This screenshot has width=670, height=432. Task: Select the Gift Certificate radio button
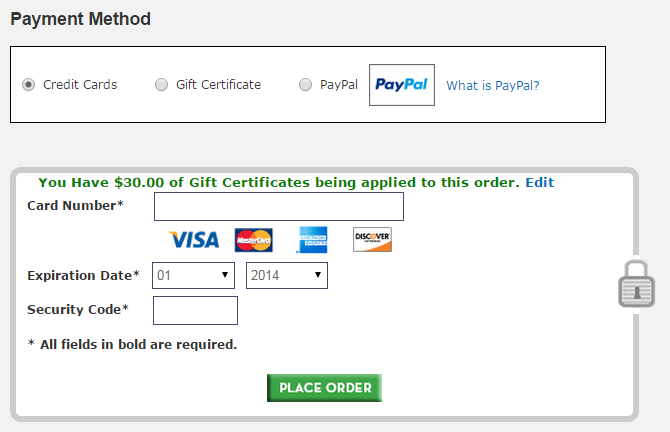click(162, 85)
